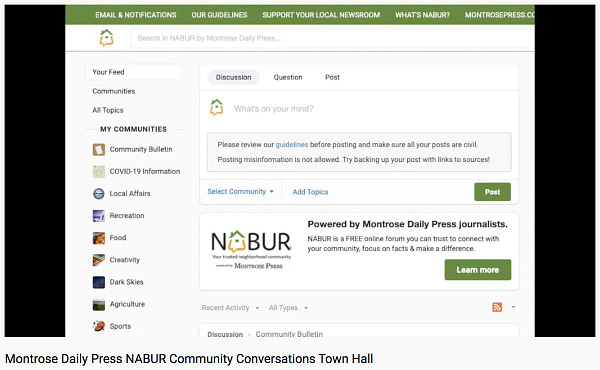The width and height of the screenshot is (600, 370).
Task: Open Email & Notifications menu item
Action: [x=136, y=15]
